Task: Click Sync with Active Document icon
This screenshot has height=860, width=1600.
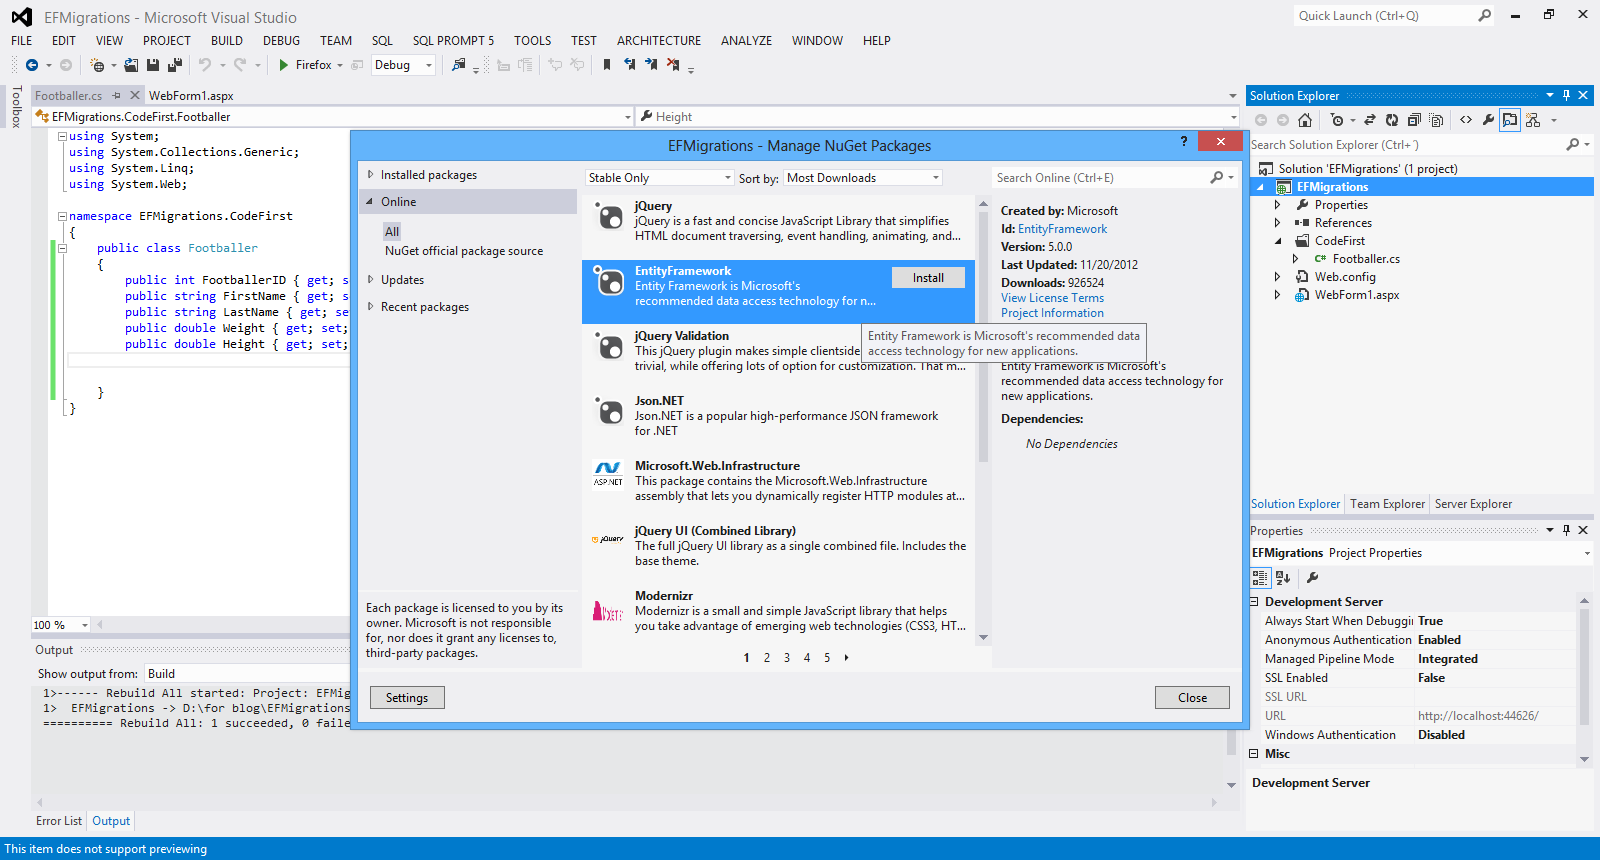Action: tap(1370, 120)
